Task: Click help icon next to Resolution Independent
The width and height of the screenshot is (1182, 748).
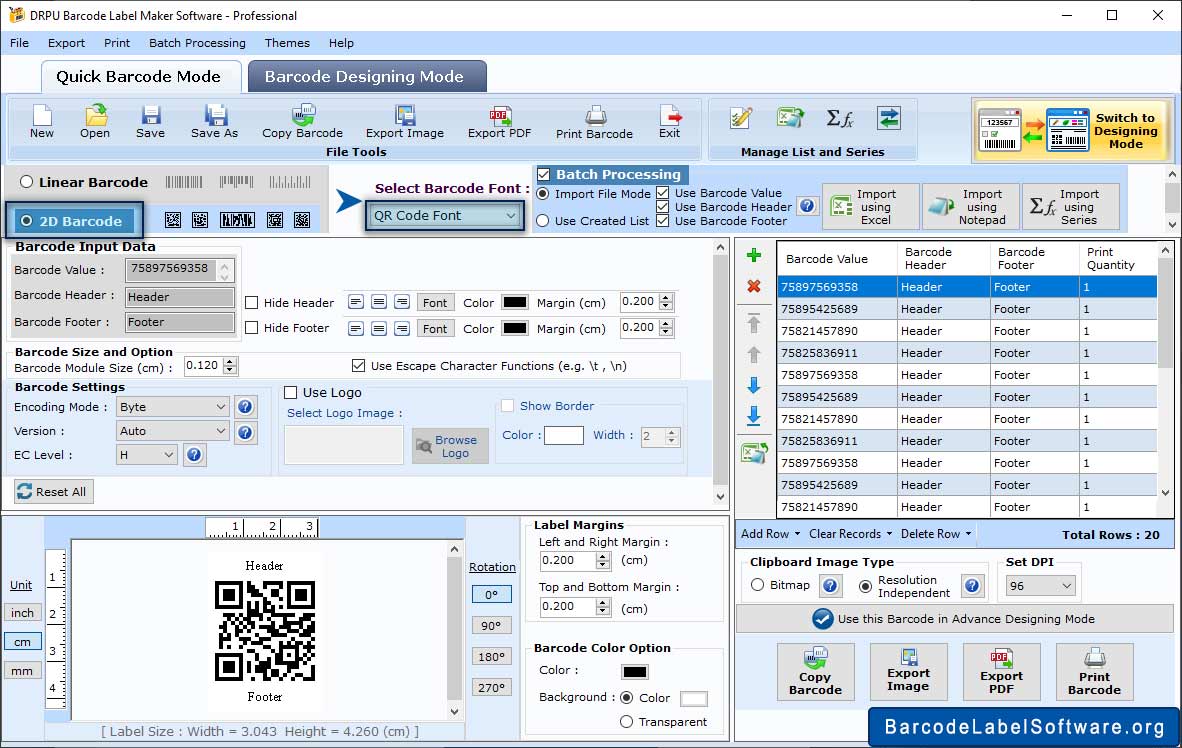Action: (972, 586)
